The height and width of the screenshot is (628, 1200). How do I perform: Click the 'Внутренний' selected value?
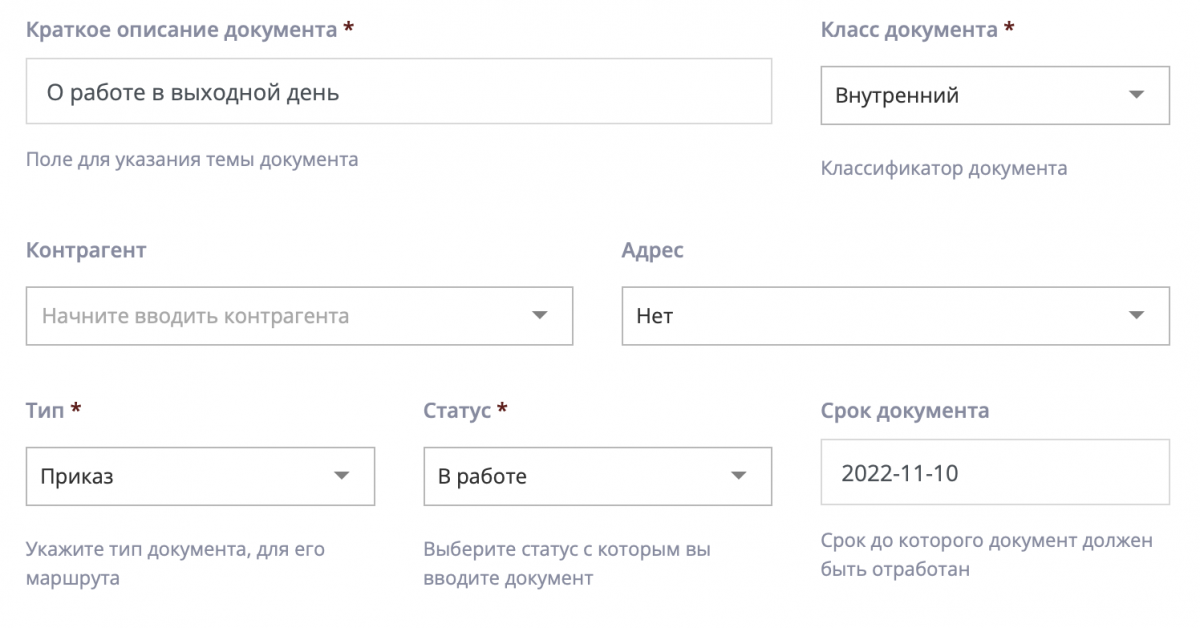pos(897,96)
